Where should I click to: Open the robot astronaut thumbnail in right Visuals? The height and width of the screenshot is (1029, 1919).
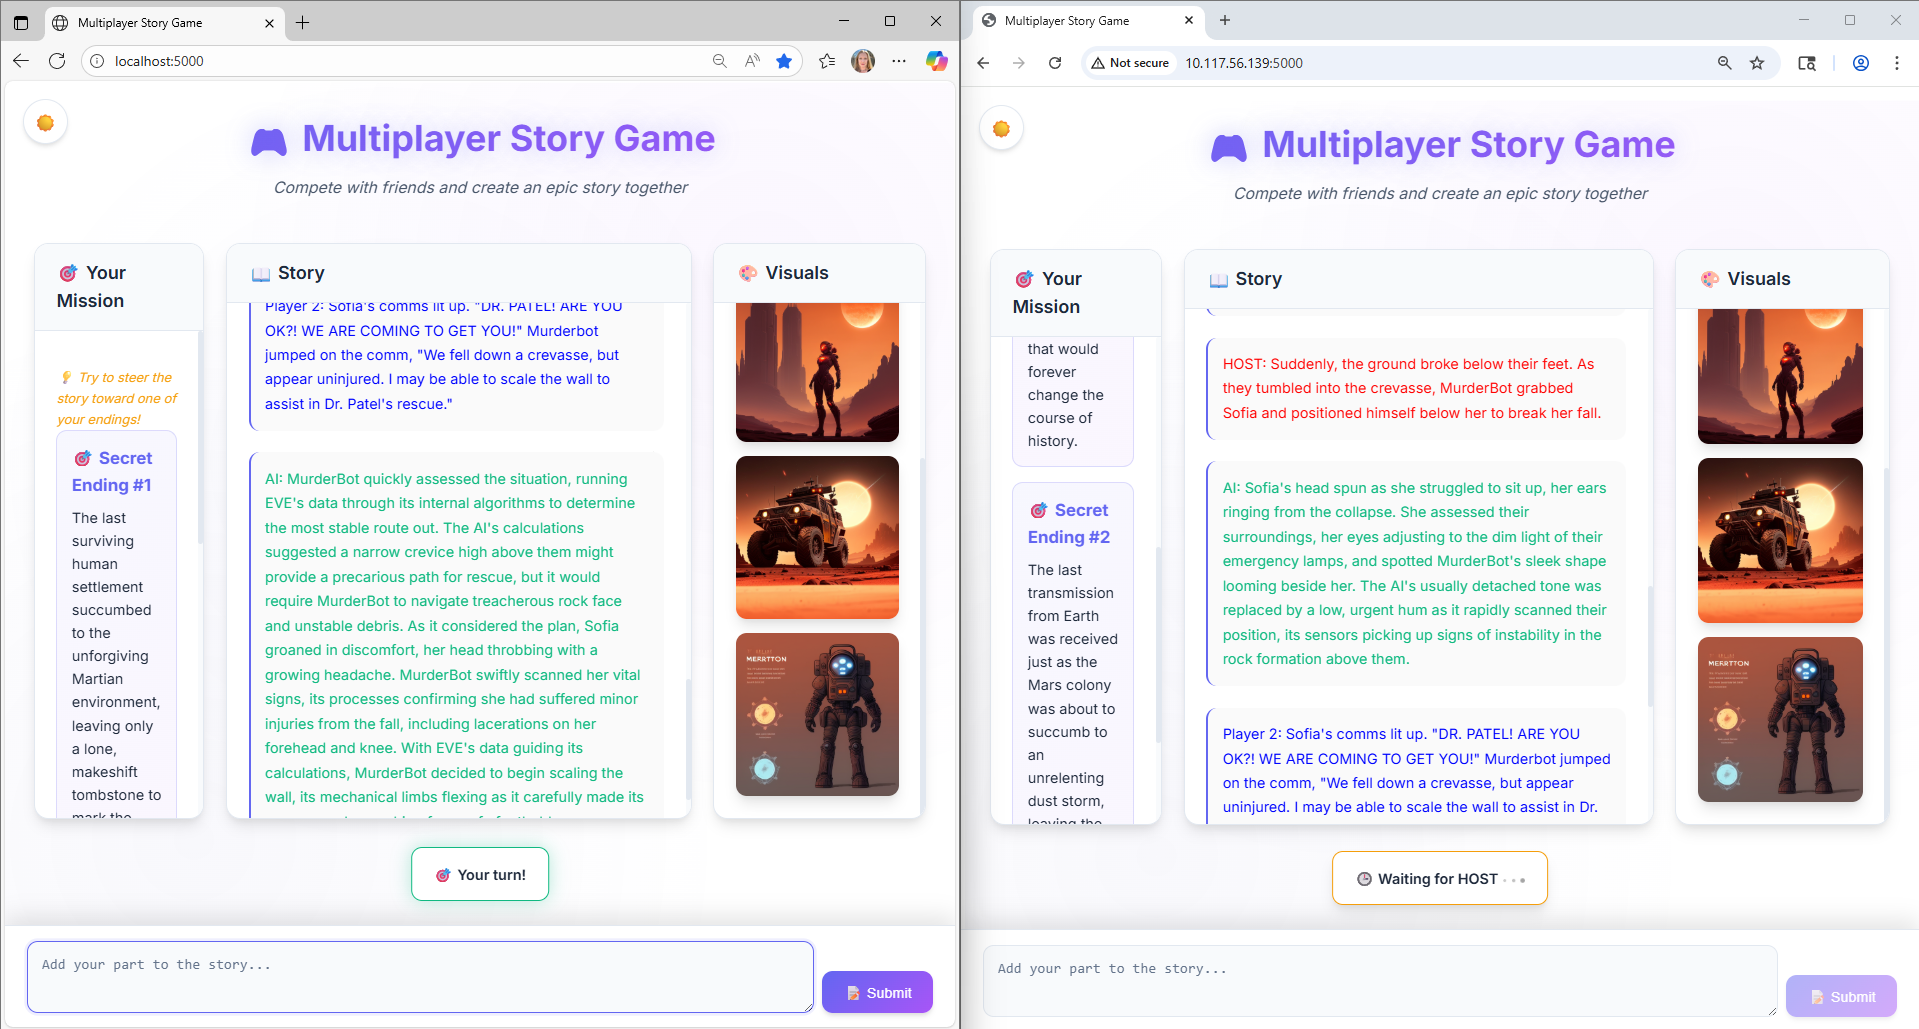tap(1779, 719)
